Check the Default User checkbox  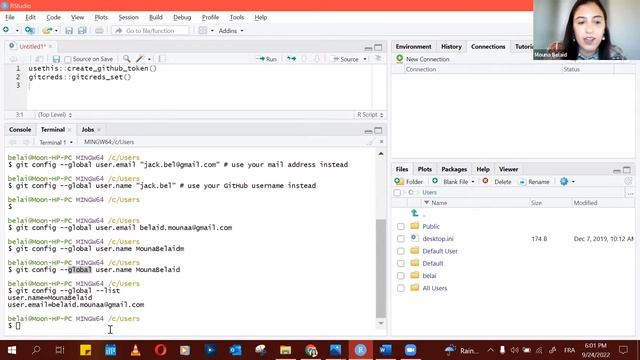pos(401,251)
